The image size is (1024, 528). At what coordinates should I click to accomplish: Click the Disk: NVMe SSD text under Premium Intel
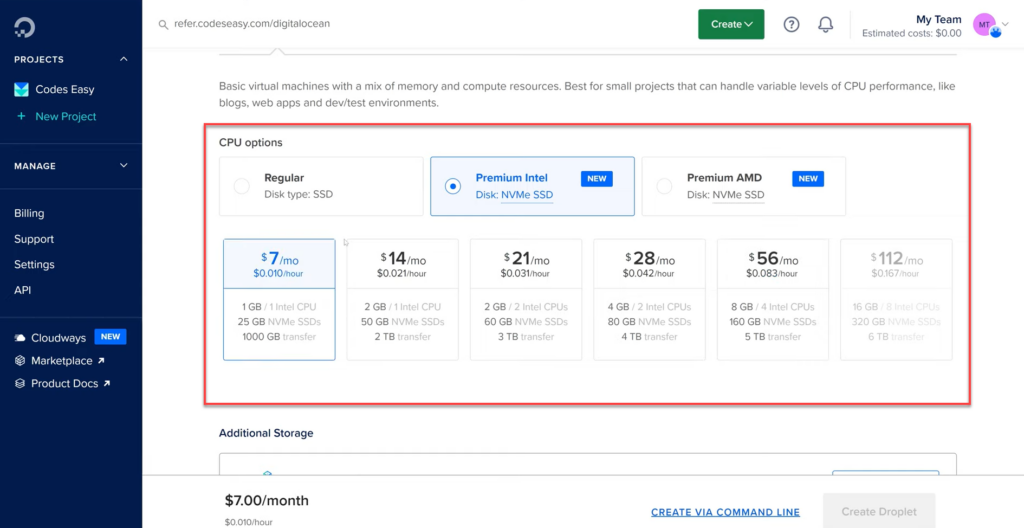(515, 194)
